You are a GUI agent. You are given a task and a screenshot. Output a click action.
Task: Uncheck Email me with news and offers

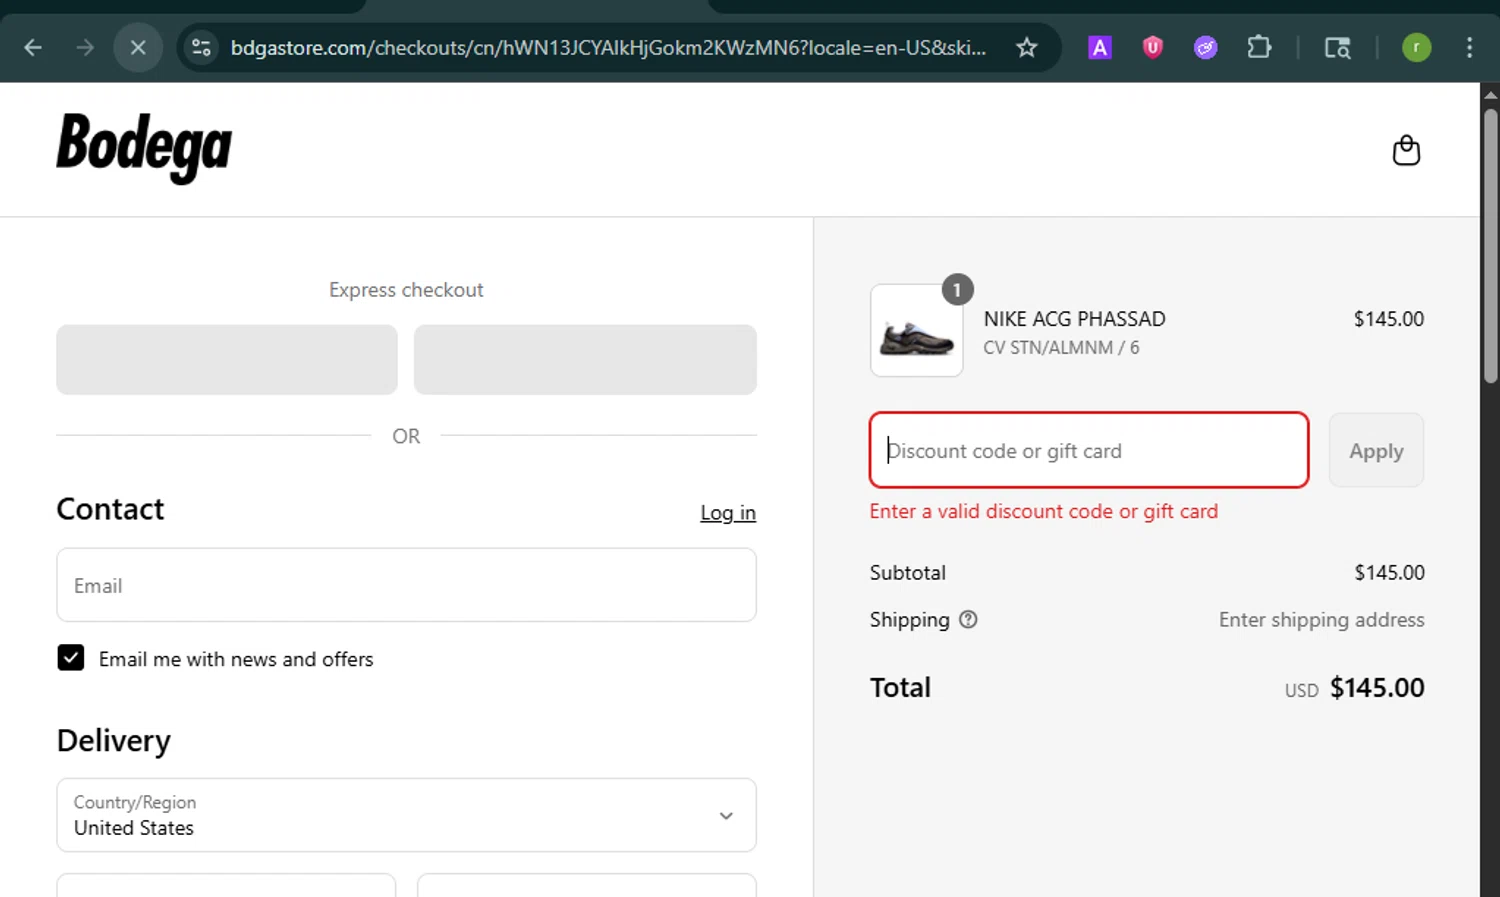[71, 658]
